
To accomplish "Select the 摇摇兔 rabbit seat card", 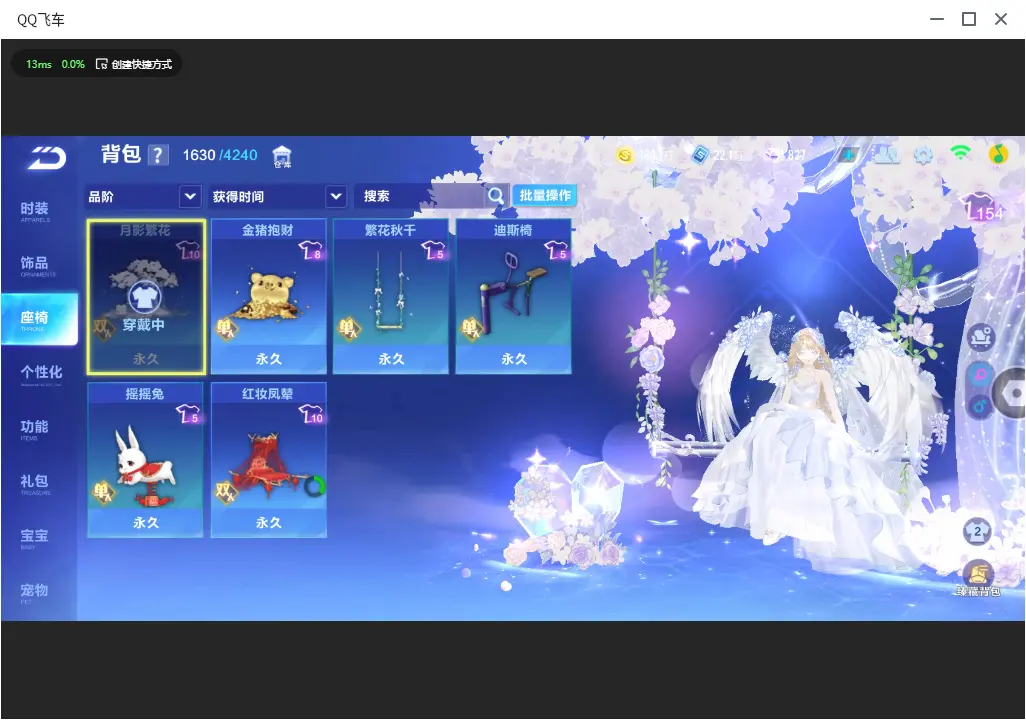I will click(145, 460).
